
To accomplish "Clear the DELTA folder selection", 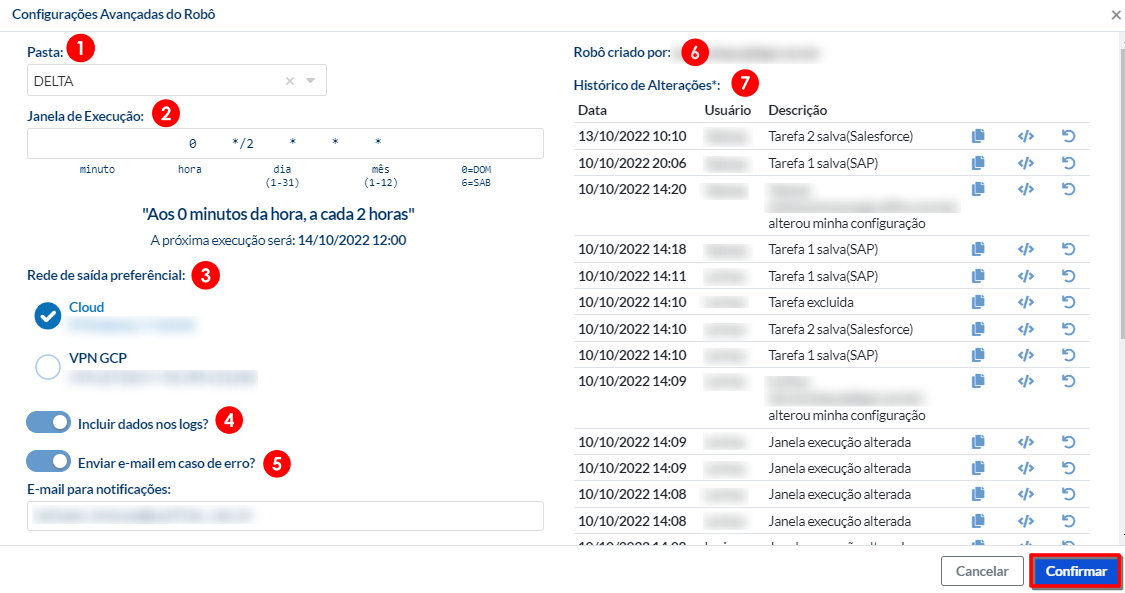I will (290, 81).
